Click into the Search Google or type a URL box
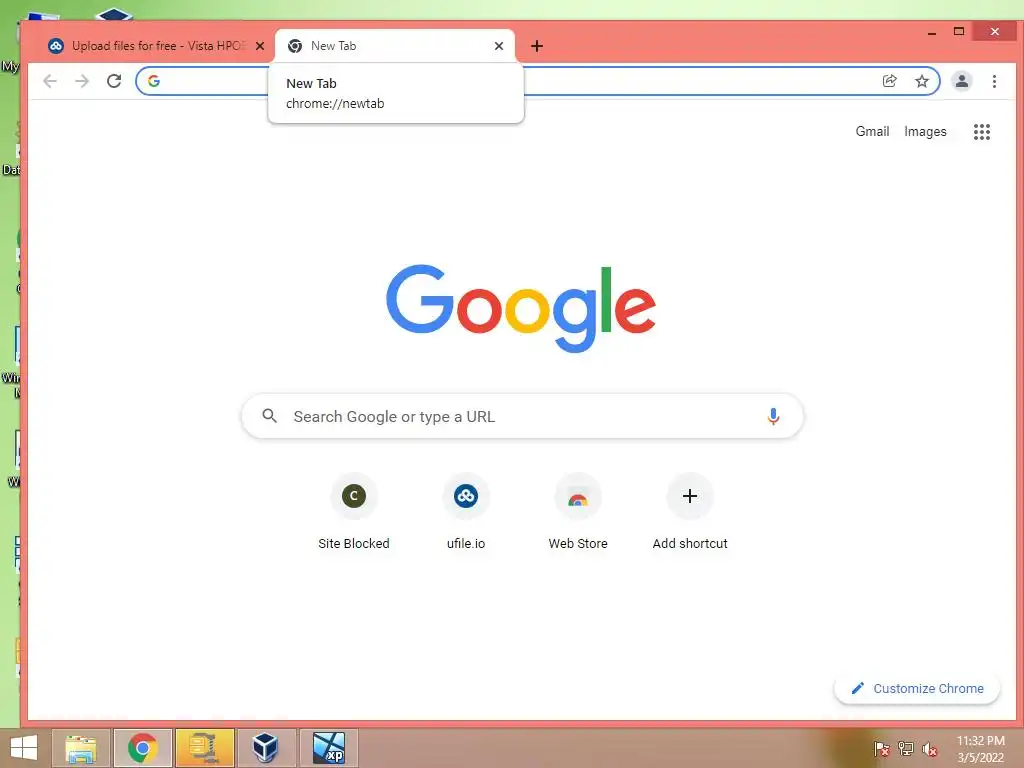 (x=522, y=416)
